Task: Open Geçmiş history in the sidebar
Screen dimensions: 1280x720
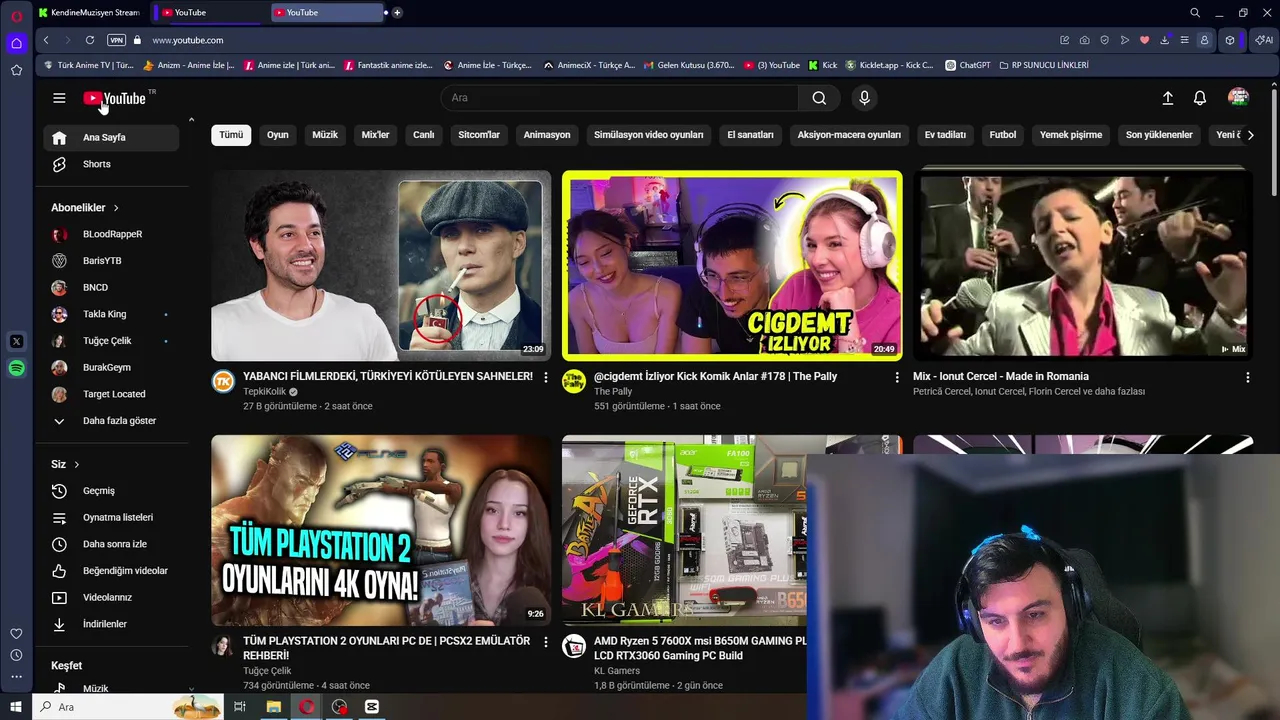Action: tap(111, 491)
